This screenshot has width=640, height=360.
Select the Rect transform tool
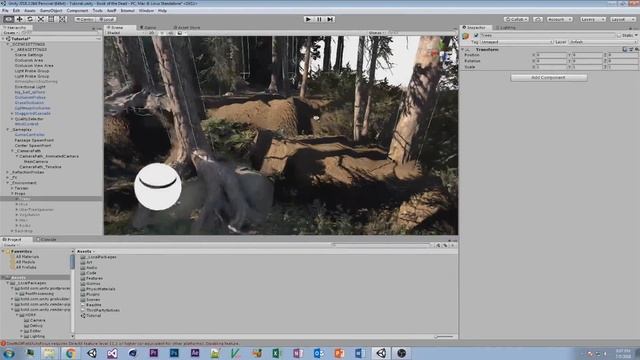(51, 19)
